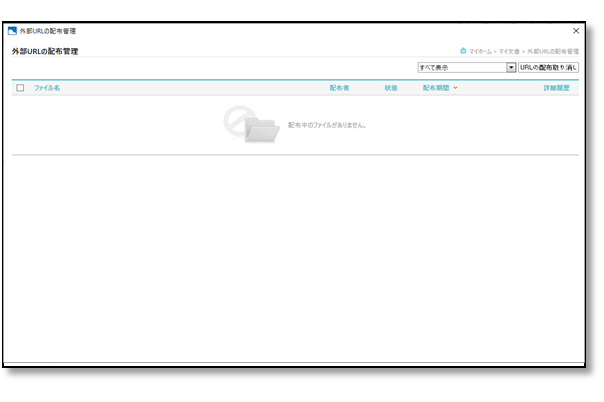Click the window title bar text
Image resolution: width=604 pixels, height=402 pixels.
click(48, 31)
